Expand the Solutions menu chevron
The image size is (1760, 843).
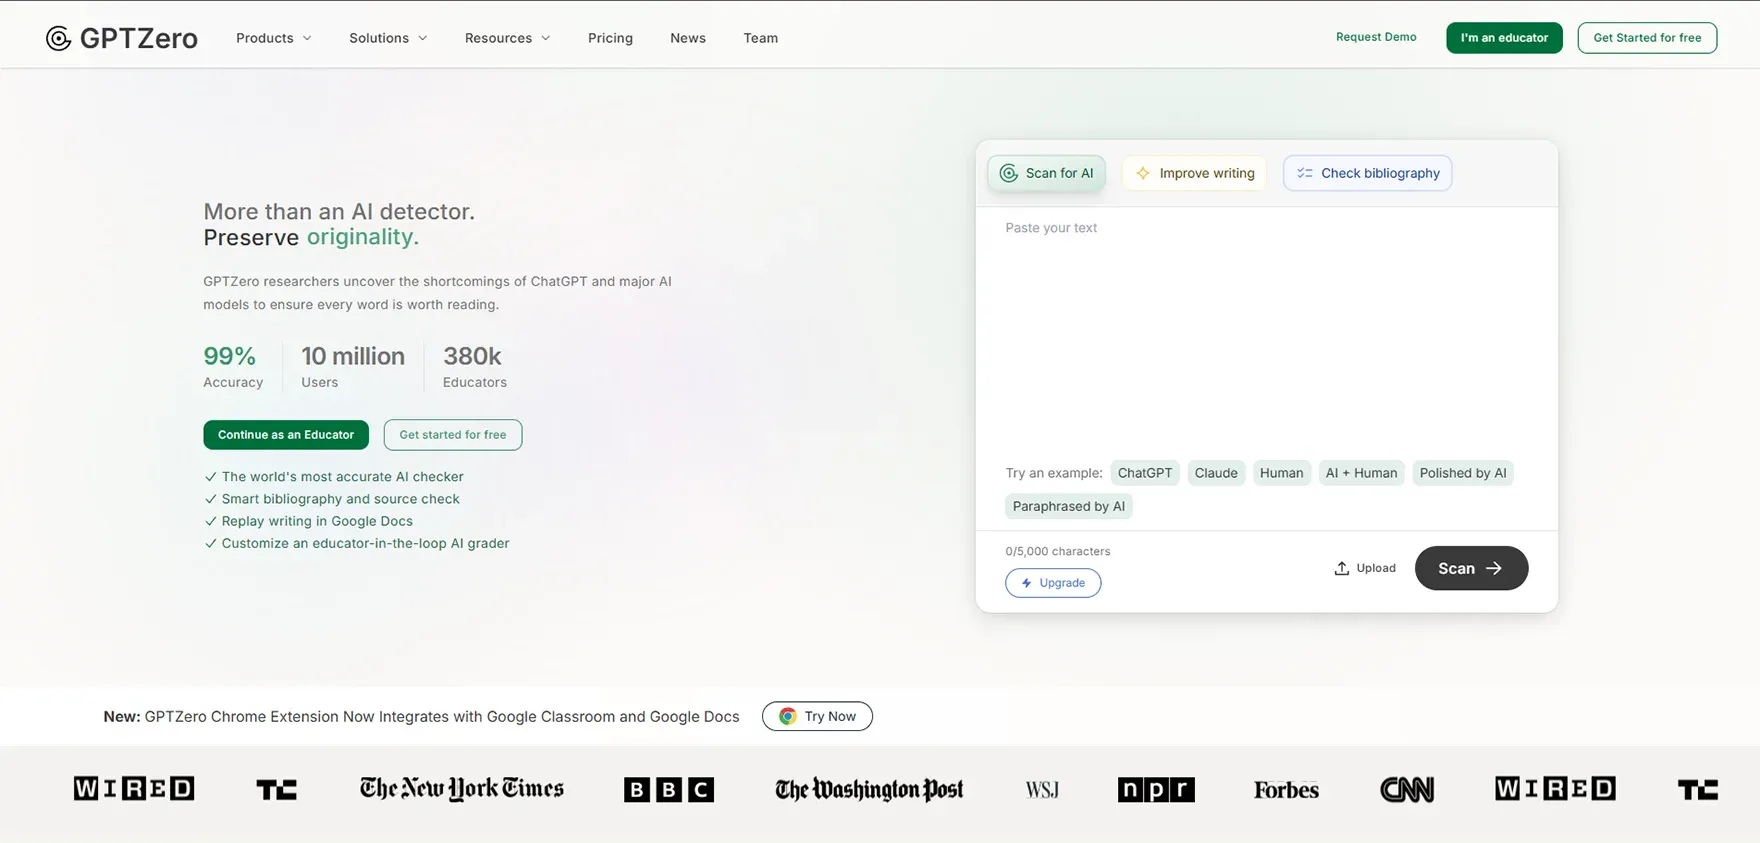pyautogui.click(x=422, y=38)
